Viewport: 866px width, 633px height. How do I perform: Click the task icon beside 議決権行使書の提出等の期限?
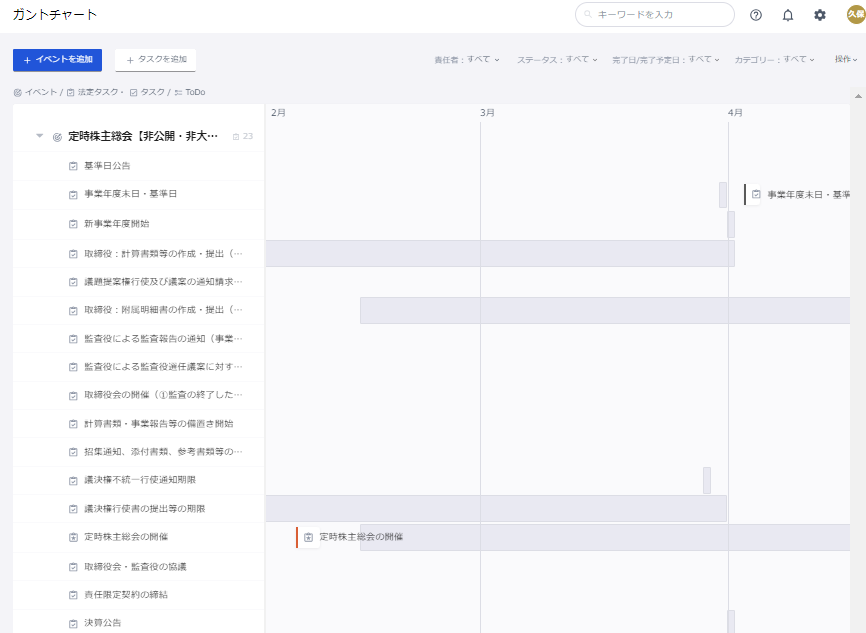73,509
